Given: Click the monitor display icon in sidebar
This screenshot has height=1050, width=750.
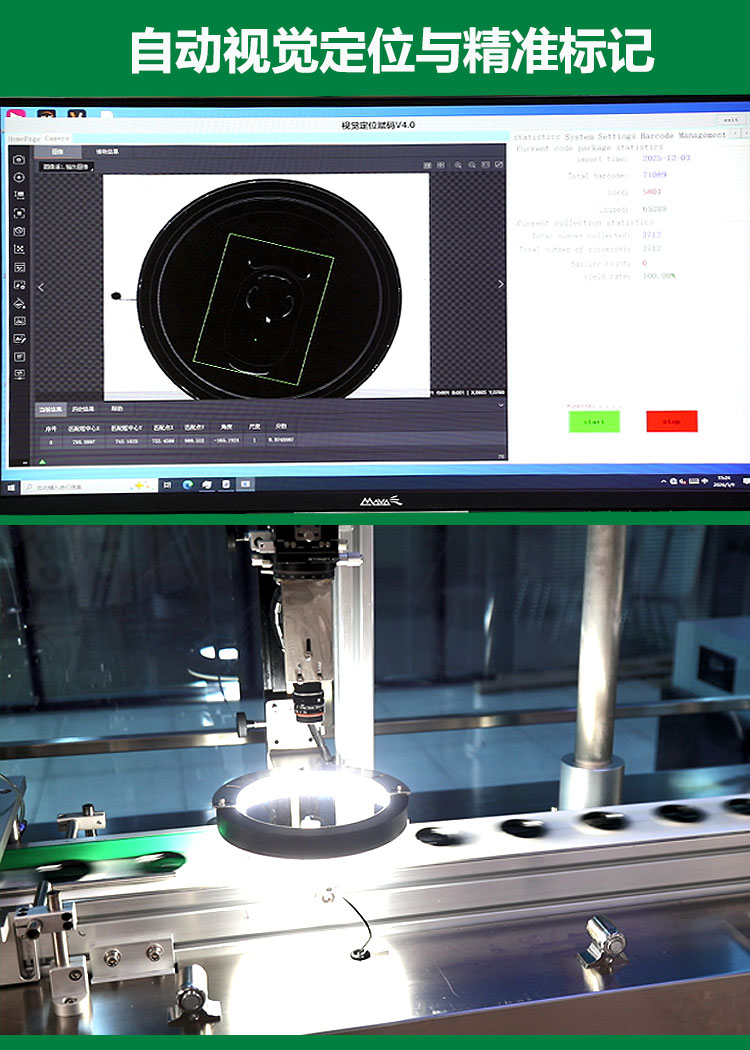Looking at the screenshot, I should pos(19,374).
